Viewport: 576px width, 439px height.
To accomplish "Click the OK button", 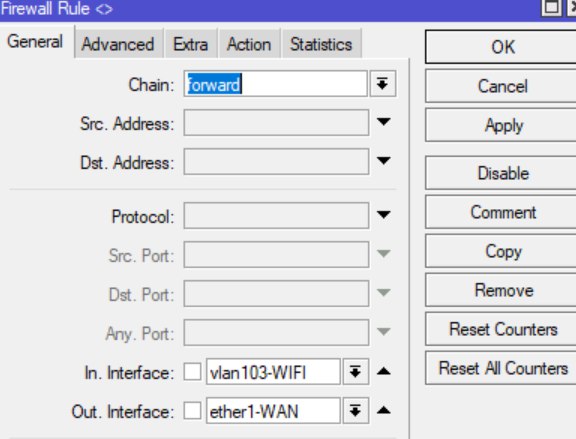I will [502, 47].
